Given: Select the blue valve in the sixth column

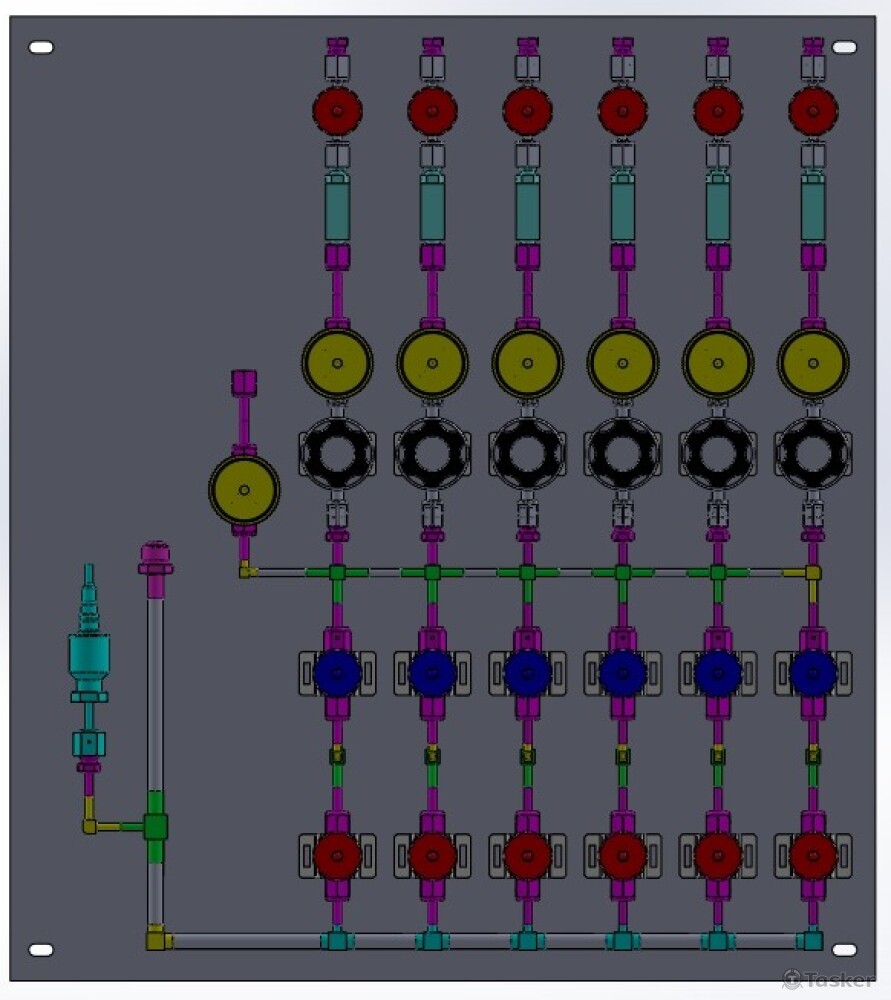Looking at the screenshot, I should pos(813,673).
